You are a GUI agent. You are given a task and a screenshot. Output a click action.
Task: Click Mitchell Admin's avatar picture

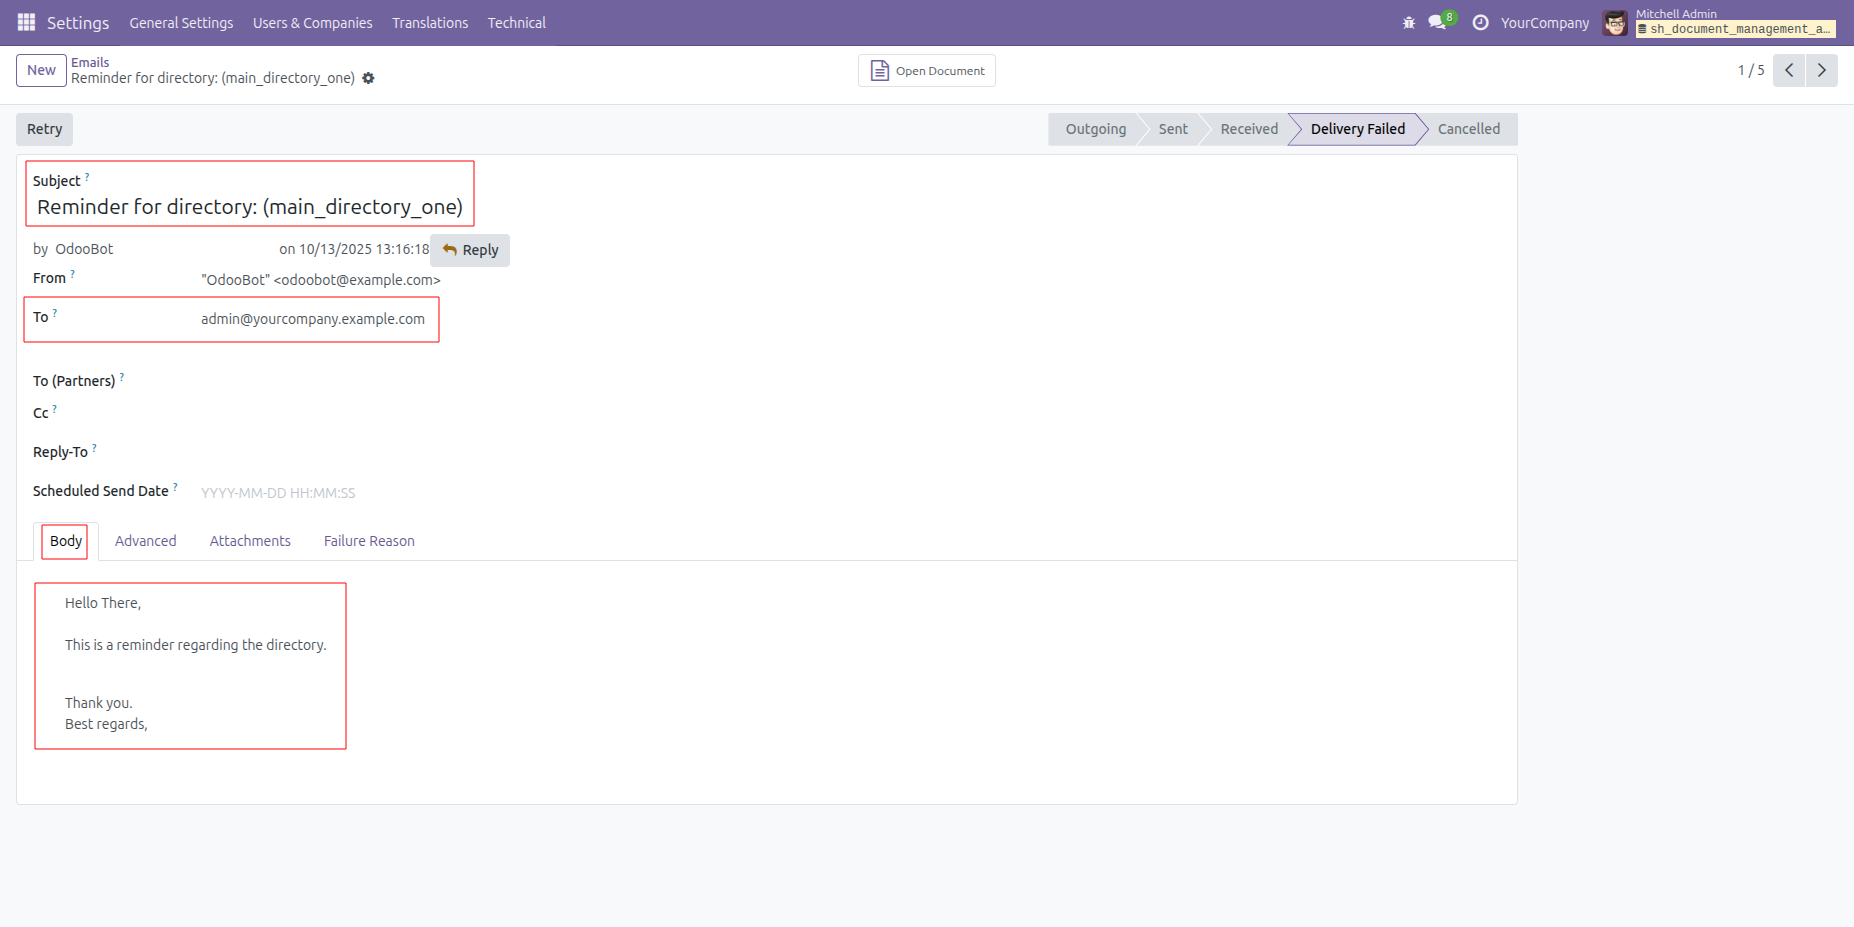coord(1615,22)
